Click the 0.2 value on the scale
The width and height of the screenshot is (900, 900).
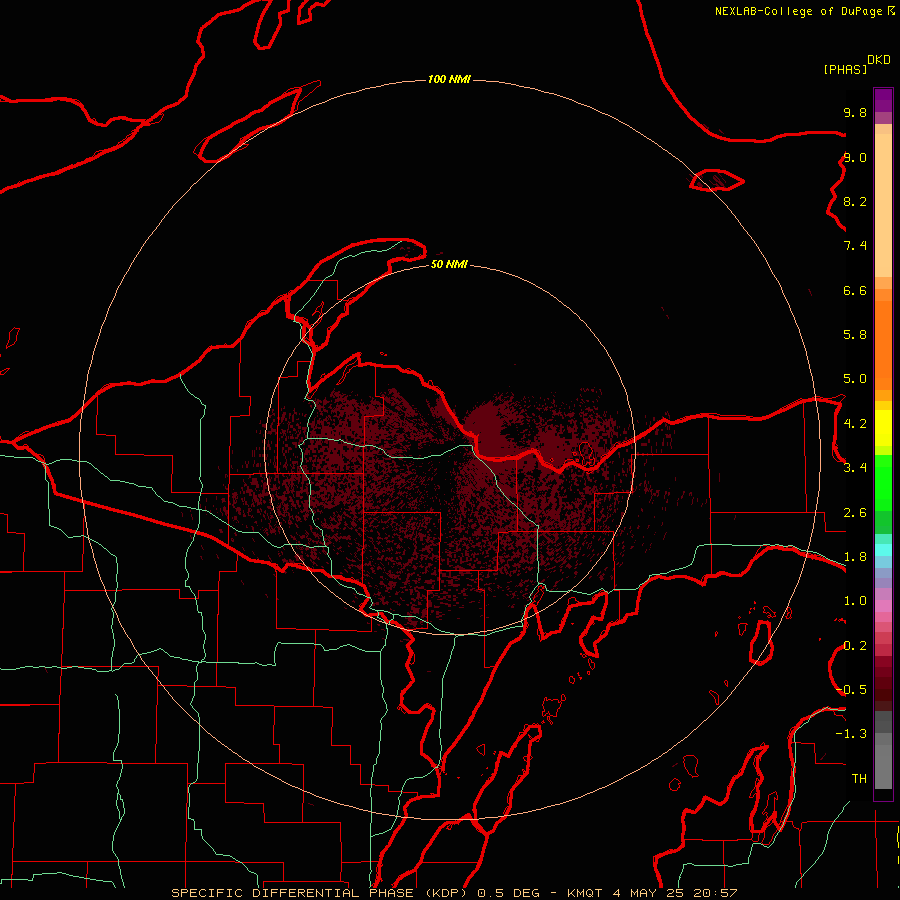click(855, 646)
